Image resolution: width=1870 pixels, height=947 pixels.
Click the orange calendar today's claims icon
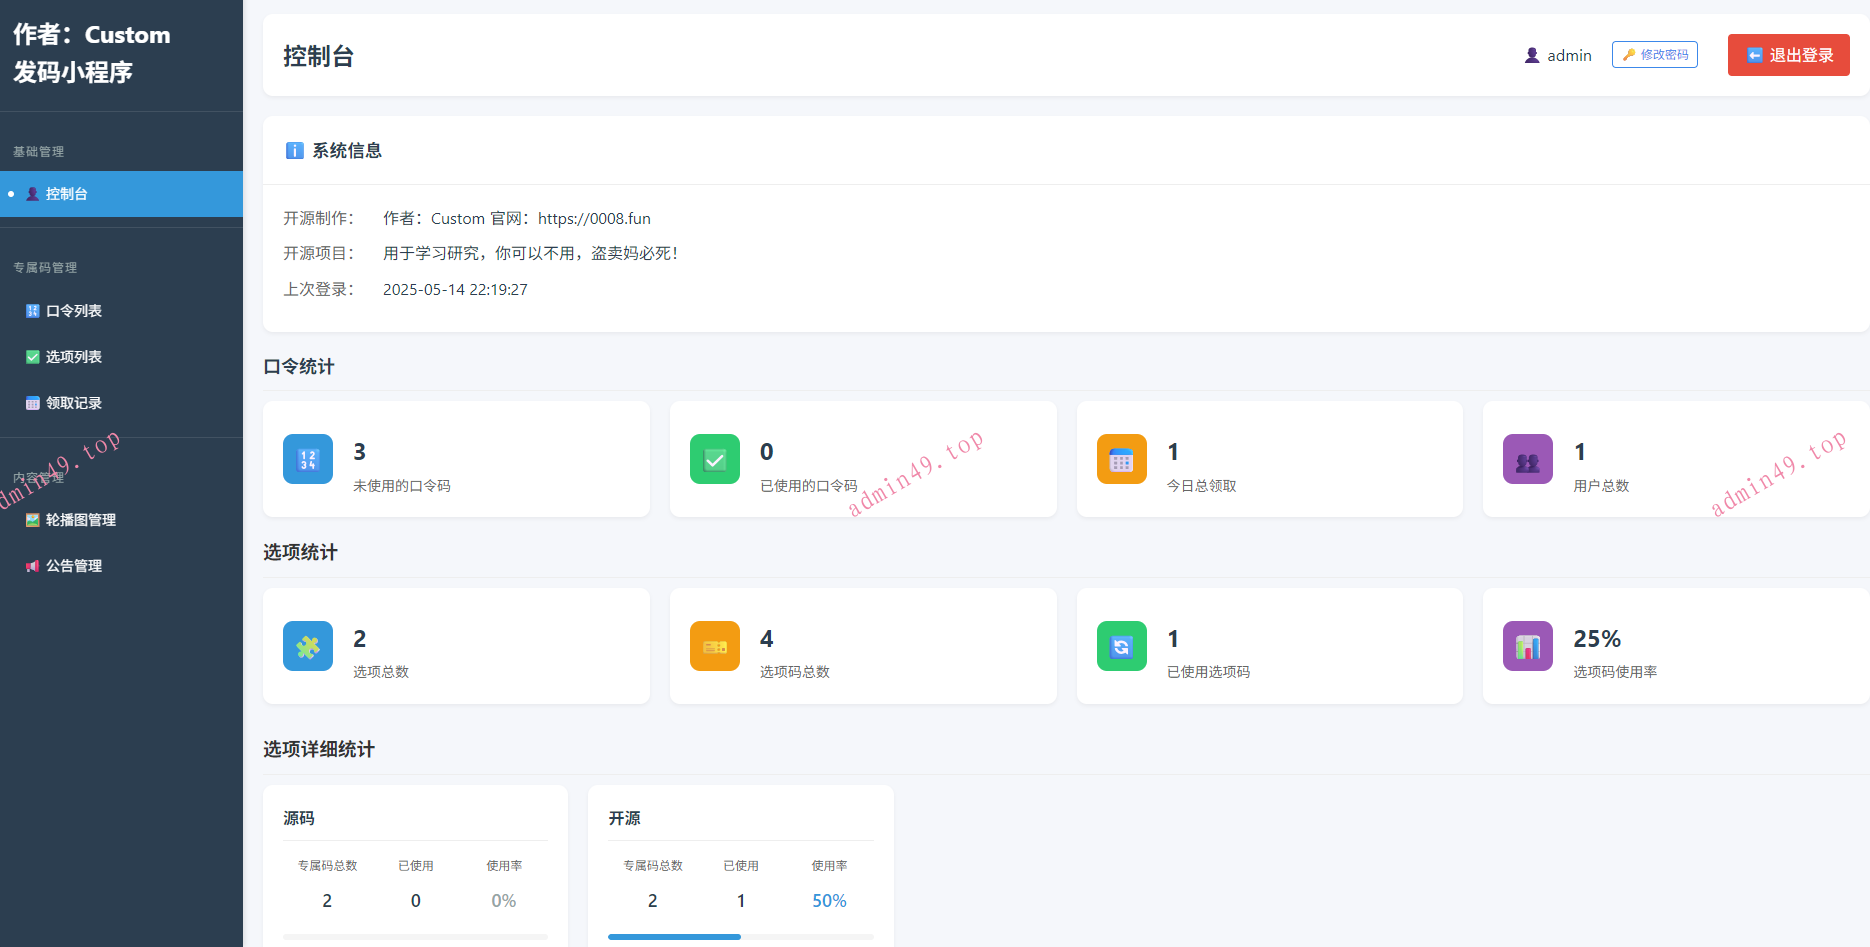(x=1121, y=459)
